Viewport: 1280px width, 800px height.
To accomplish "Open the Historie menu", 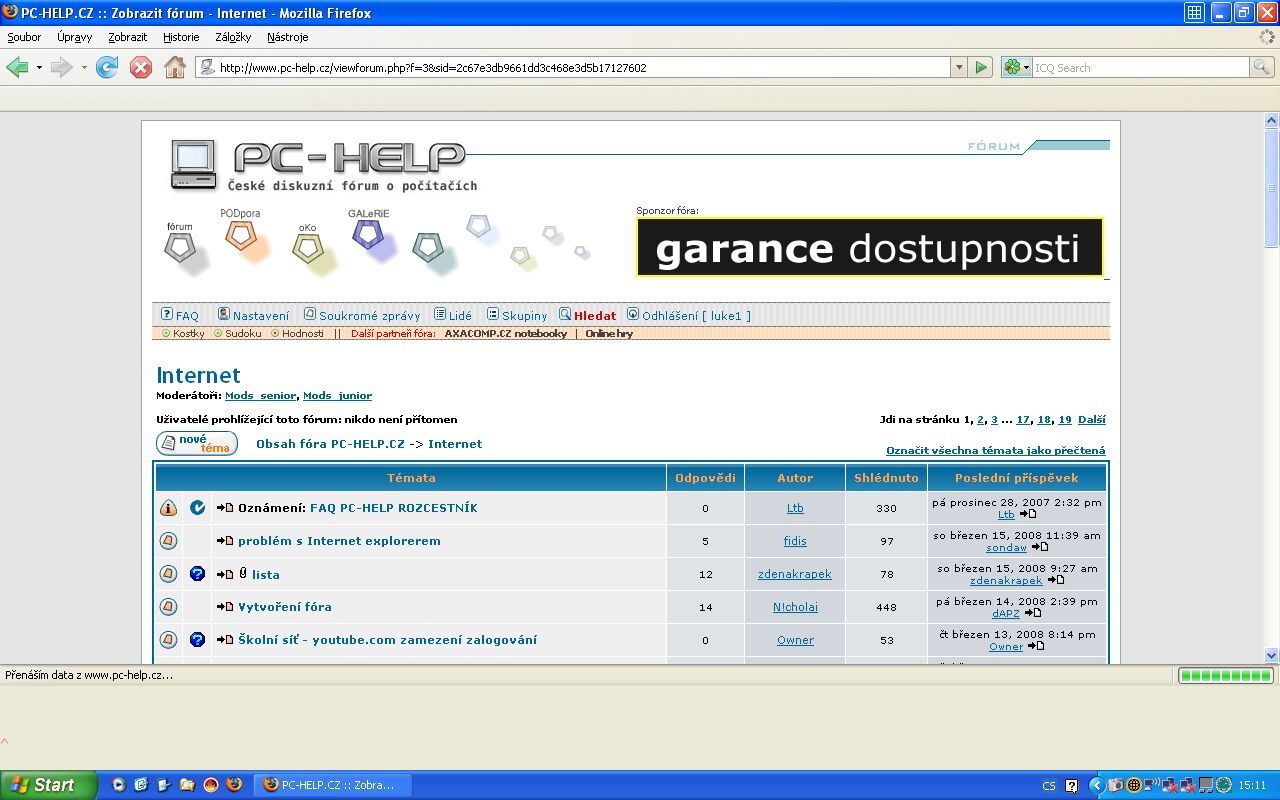I will click(181, 37).
